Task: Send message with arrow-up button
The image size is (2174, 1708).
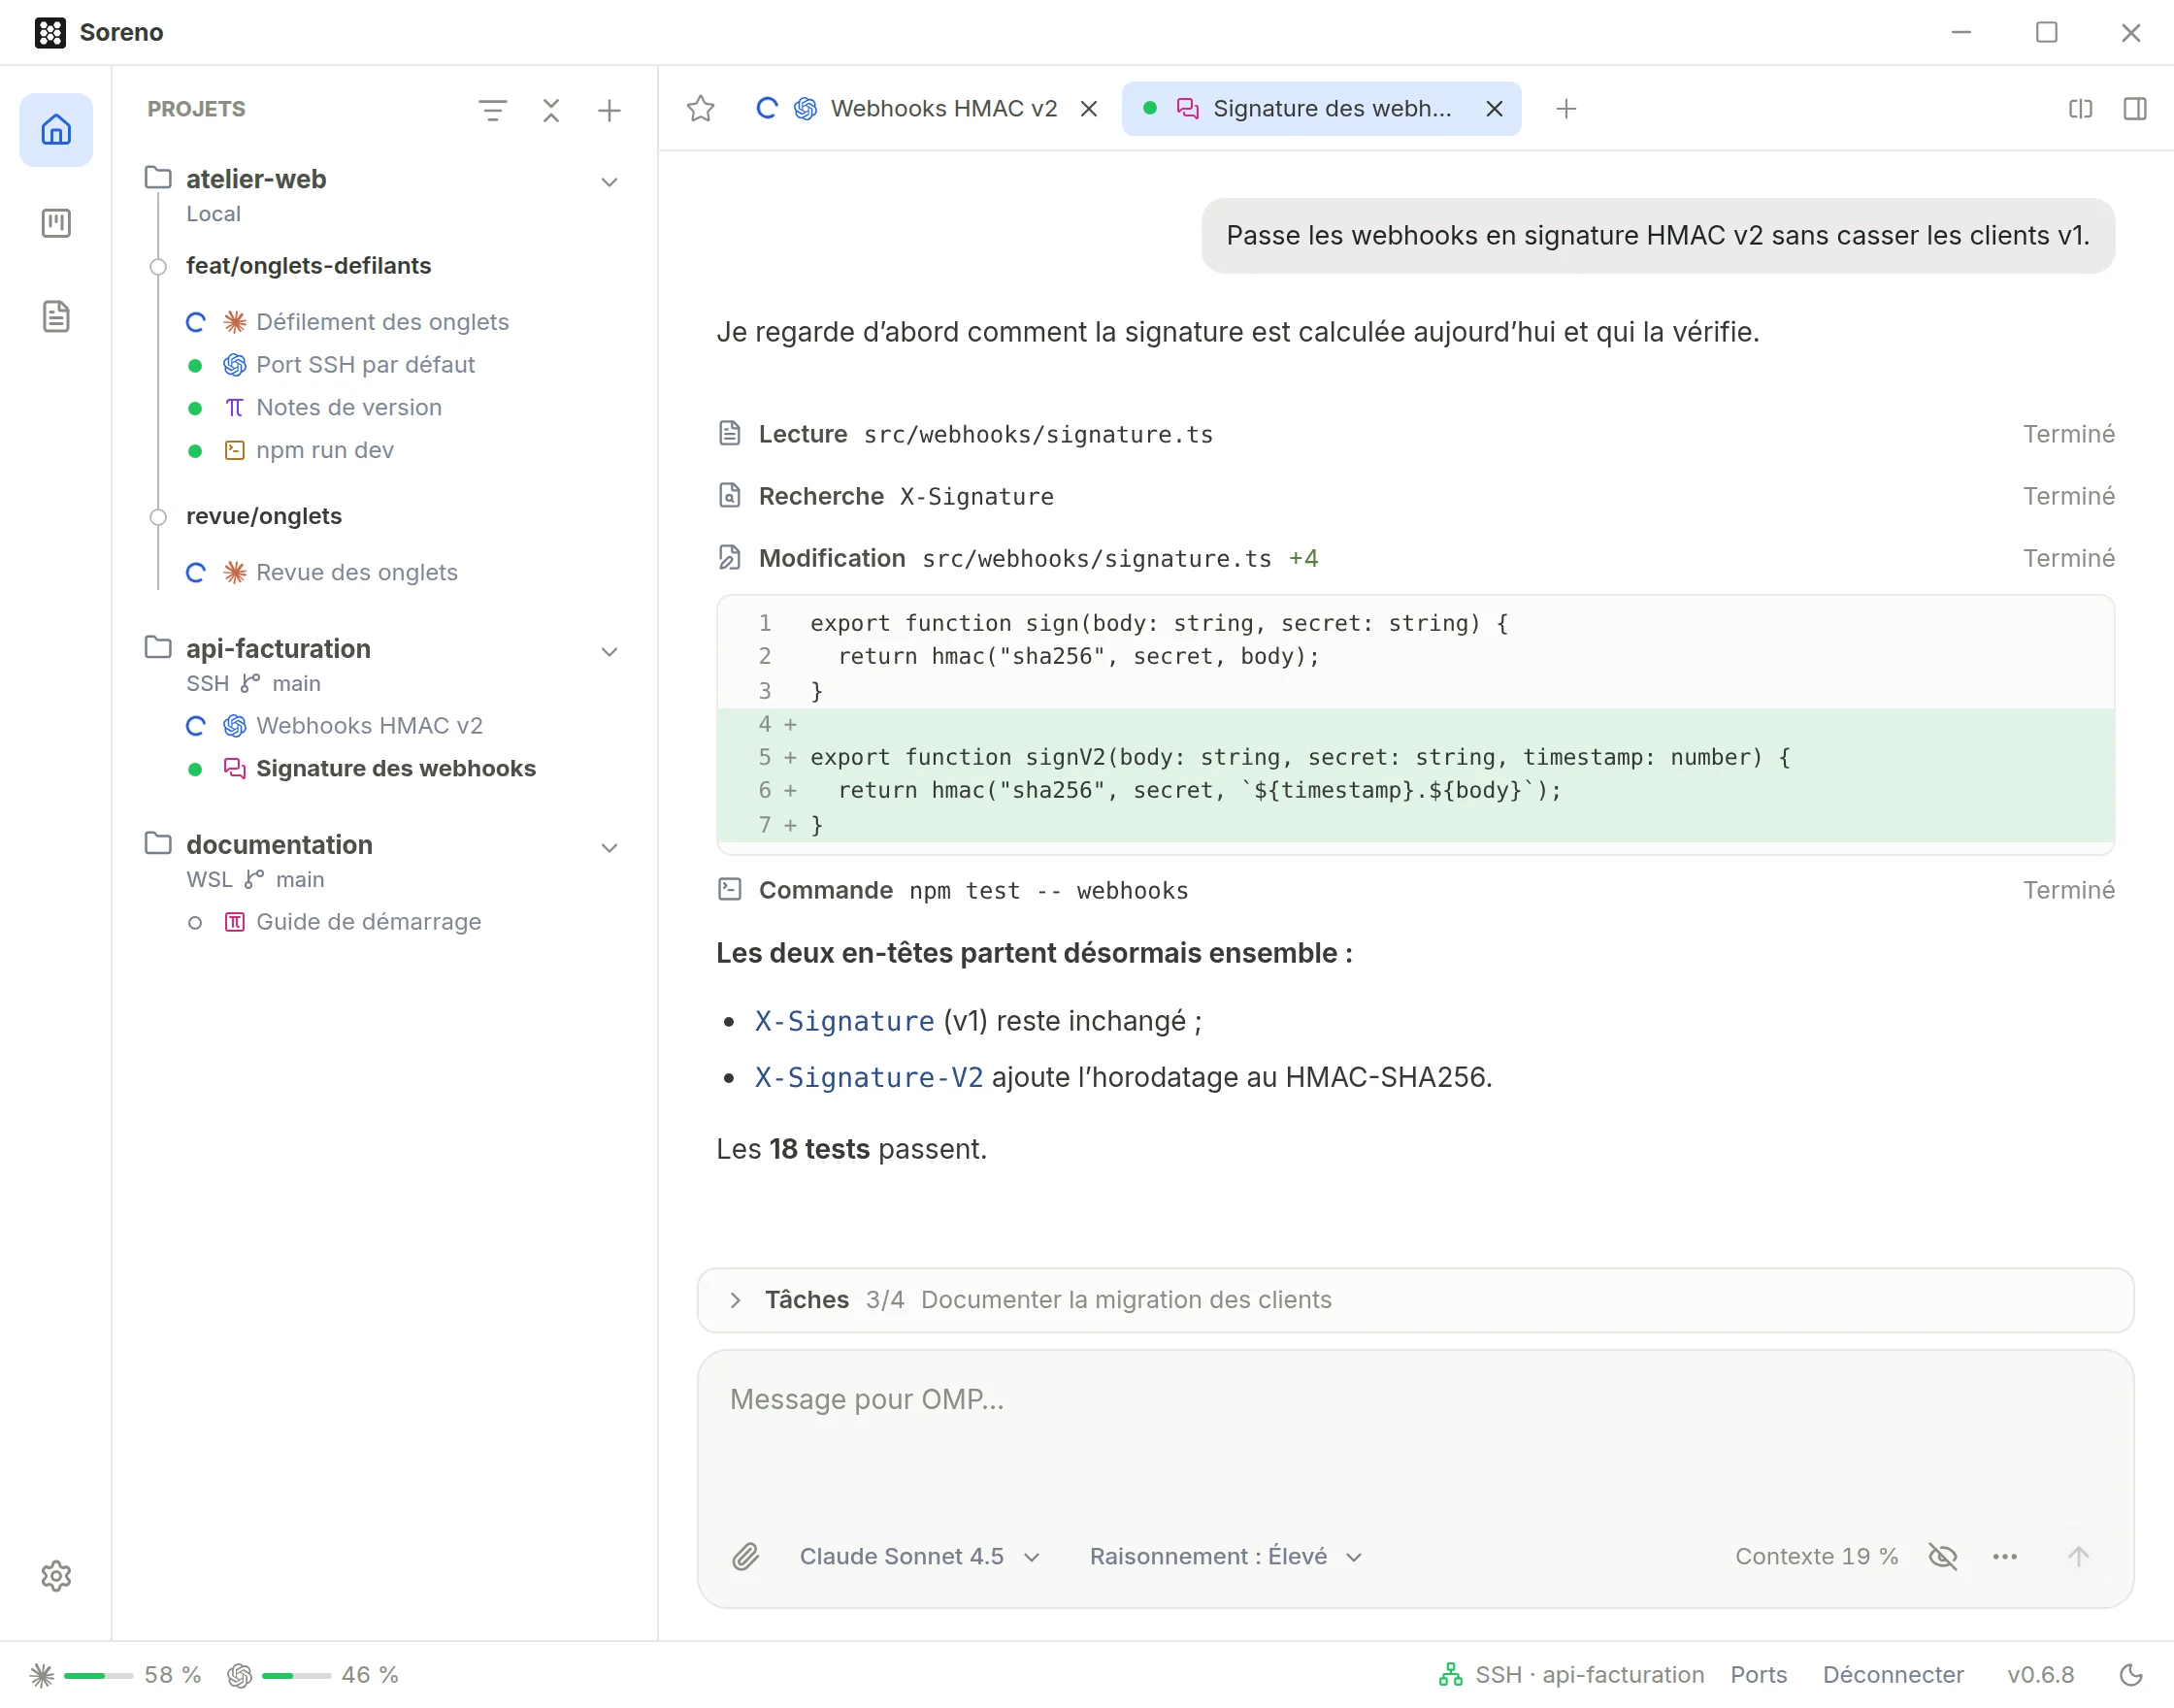Action: [2078, 1556]
